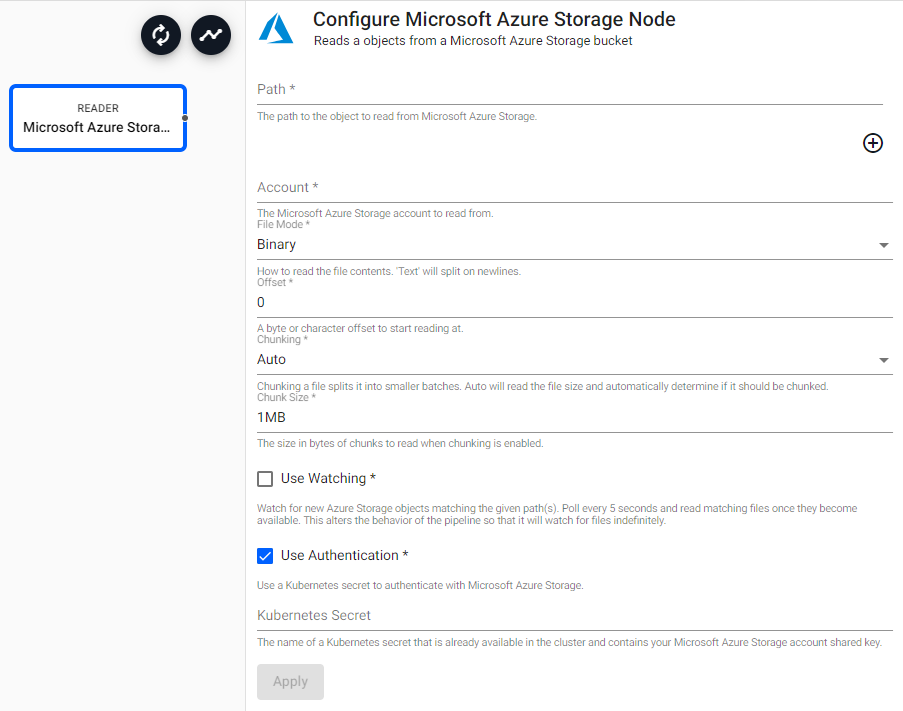Image resolution: width=903 pixels, height=711 pixels.
Task: Click the Offset field with value 0
Action: coord(575,303)
